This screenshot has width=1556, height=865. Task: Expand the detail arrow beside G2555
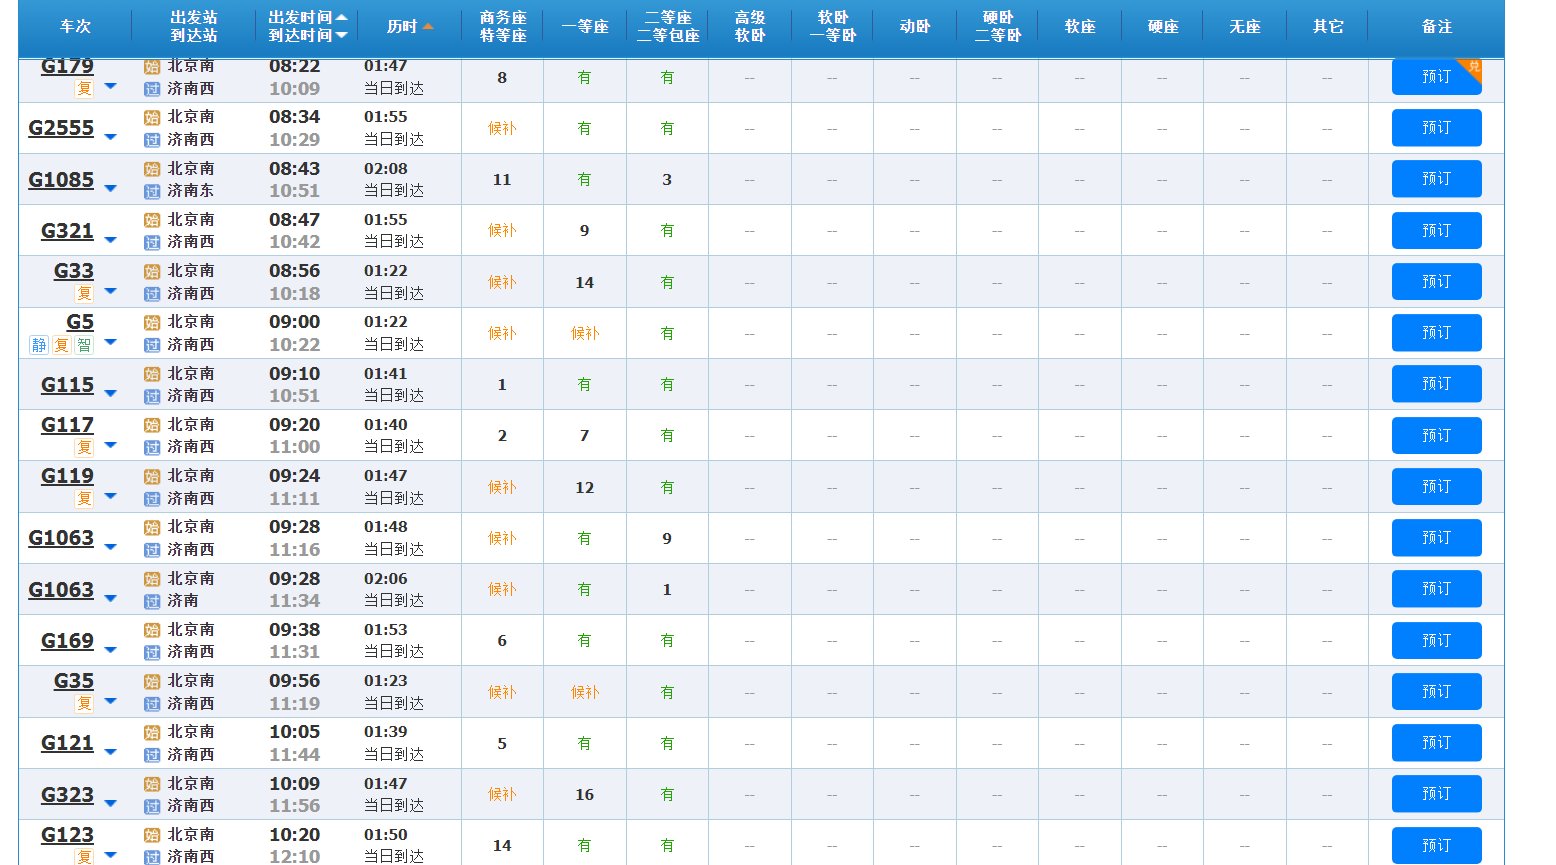click(111, 137)
